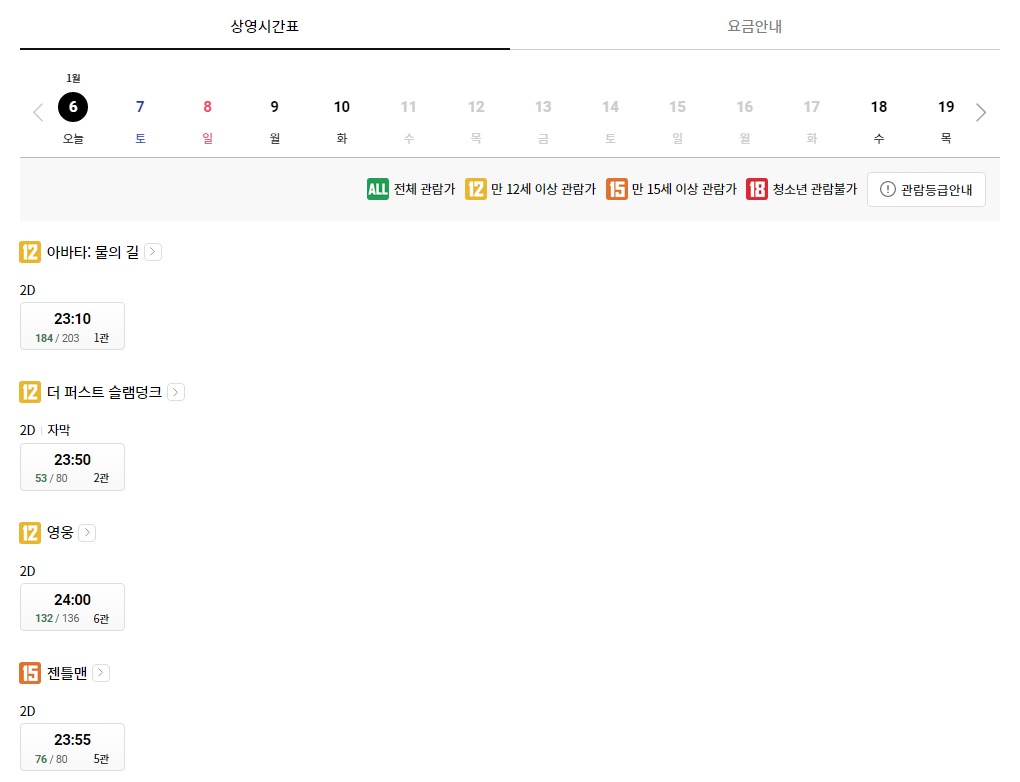Screen dimensions: 1020x782
Task: Click the disabled date 11 수
Action: pyautogui.click(x=409, y=120)
